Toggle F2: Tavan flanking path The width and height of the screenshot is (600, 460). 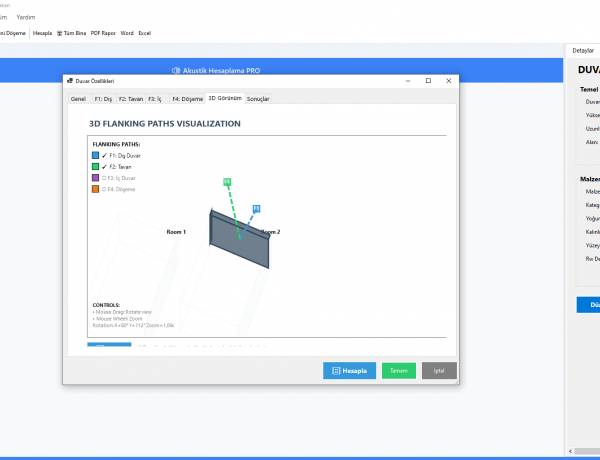click(103, 167)
